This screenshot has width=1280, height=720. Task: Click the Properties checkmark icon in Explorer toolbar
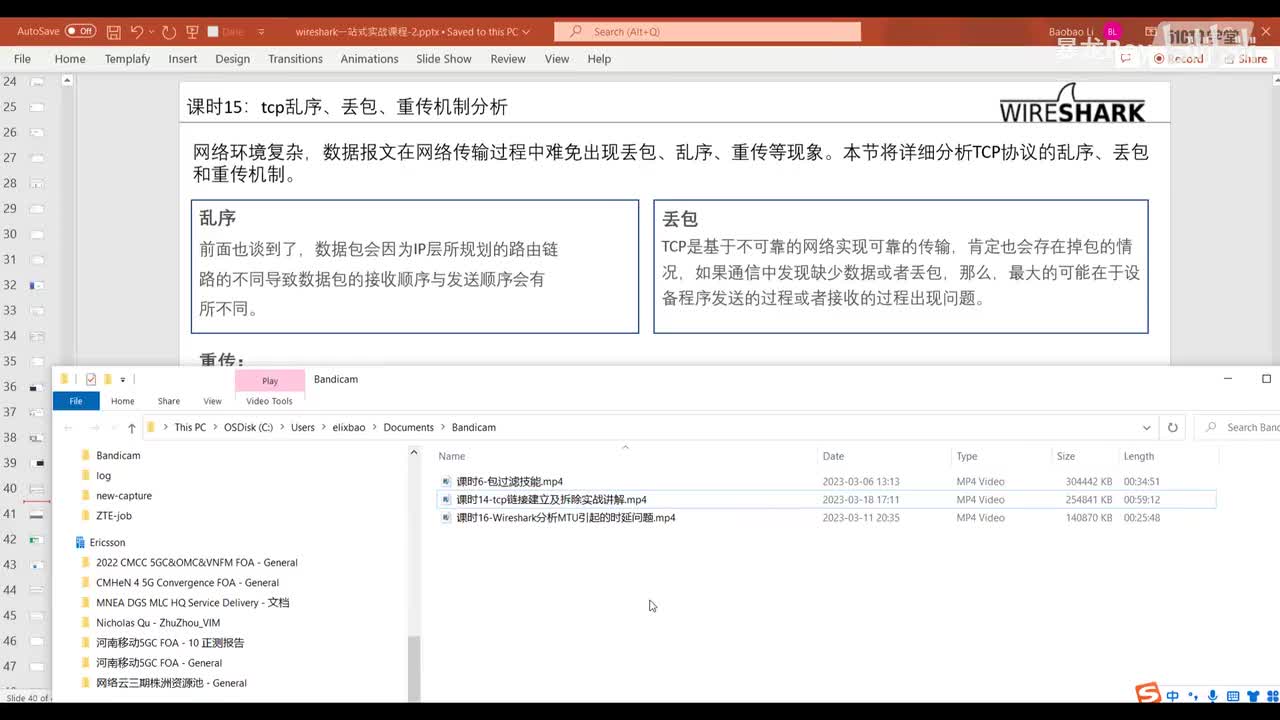[91, 379]
